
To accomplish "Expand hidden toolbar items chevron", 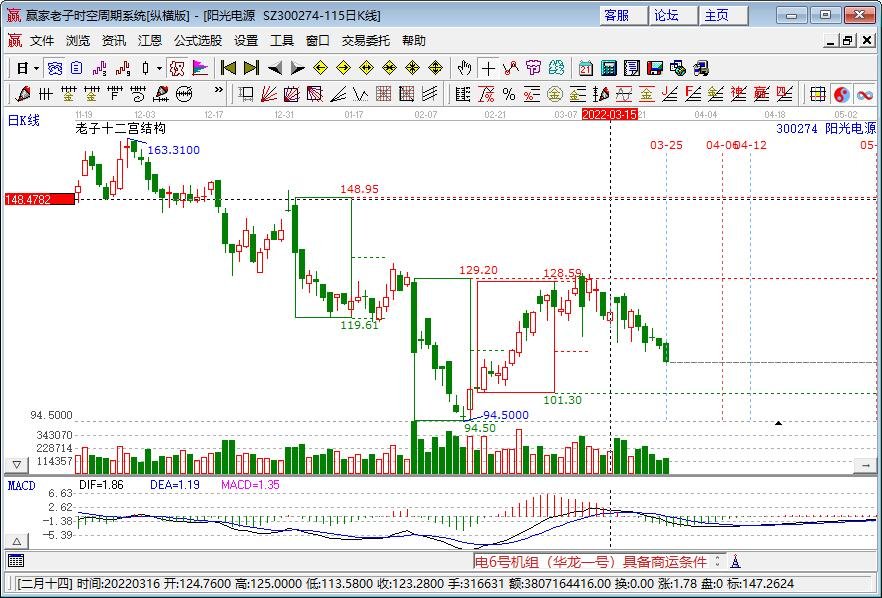I will click(x=218, y=90).
